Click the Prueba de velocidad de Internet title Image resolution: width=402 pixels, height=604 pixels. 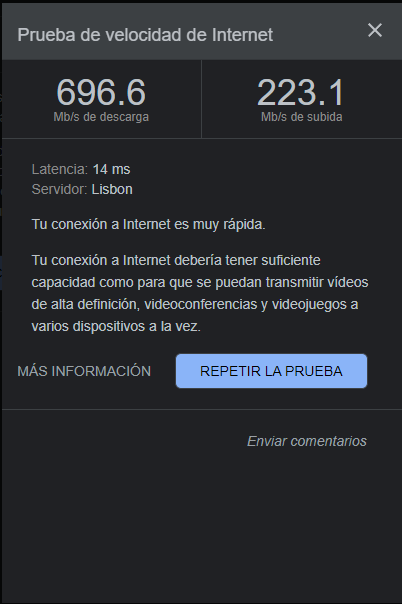(145, 35)
